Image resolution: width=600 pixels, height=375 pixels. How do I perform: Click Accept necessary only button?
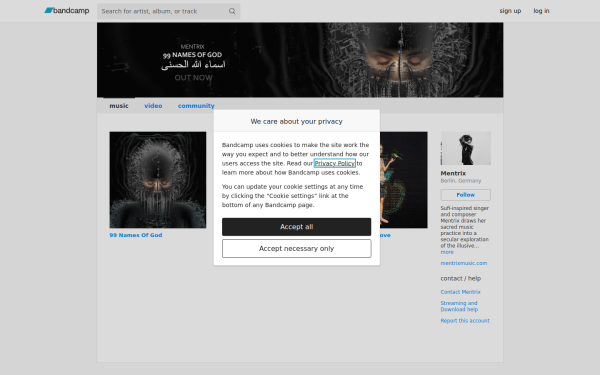pos(296,248)
